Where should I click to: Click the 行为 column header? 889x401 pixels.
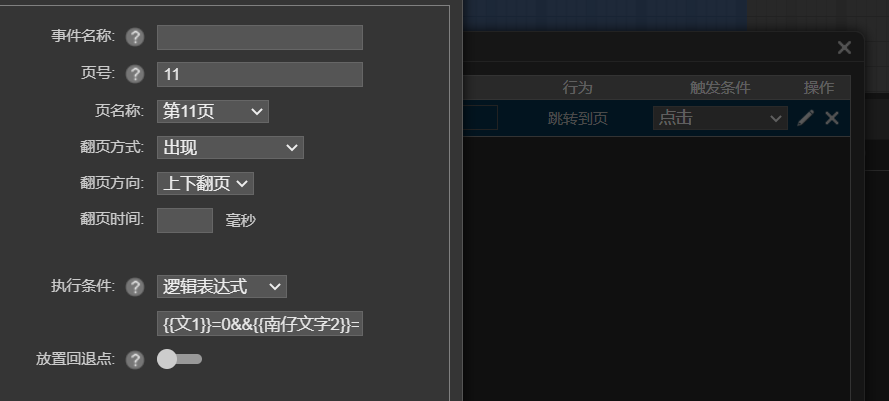tap(577, 87)
